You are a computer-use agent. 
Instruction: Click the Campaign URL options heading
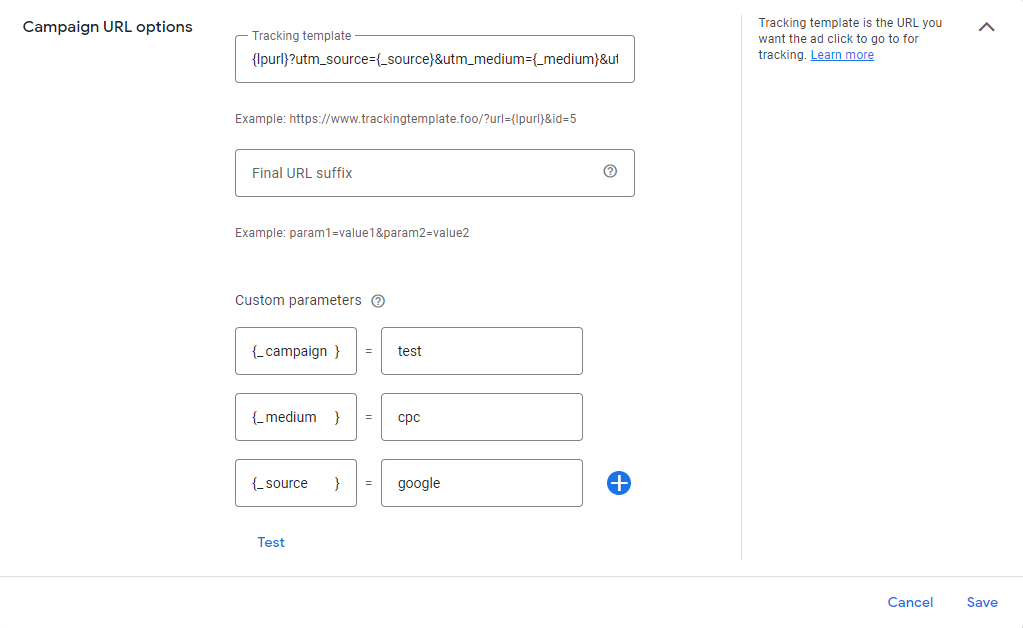pos(108,27)
